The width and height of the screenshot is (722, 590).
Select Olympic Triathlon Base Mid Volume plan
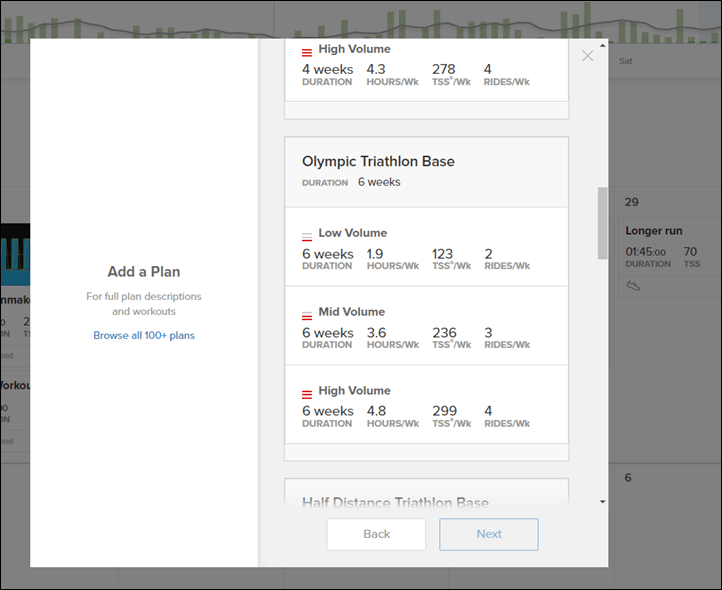click(x=426, y=326)
